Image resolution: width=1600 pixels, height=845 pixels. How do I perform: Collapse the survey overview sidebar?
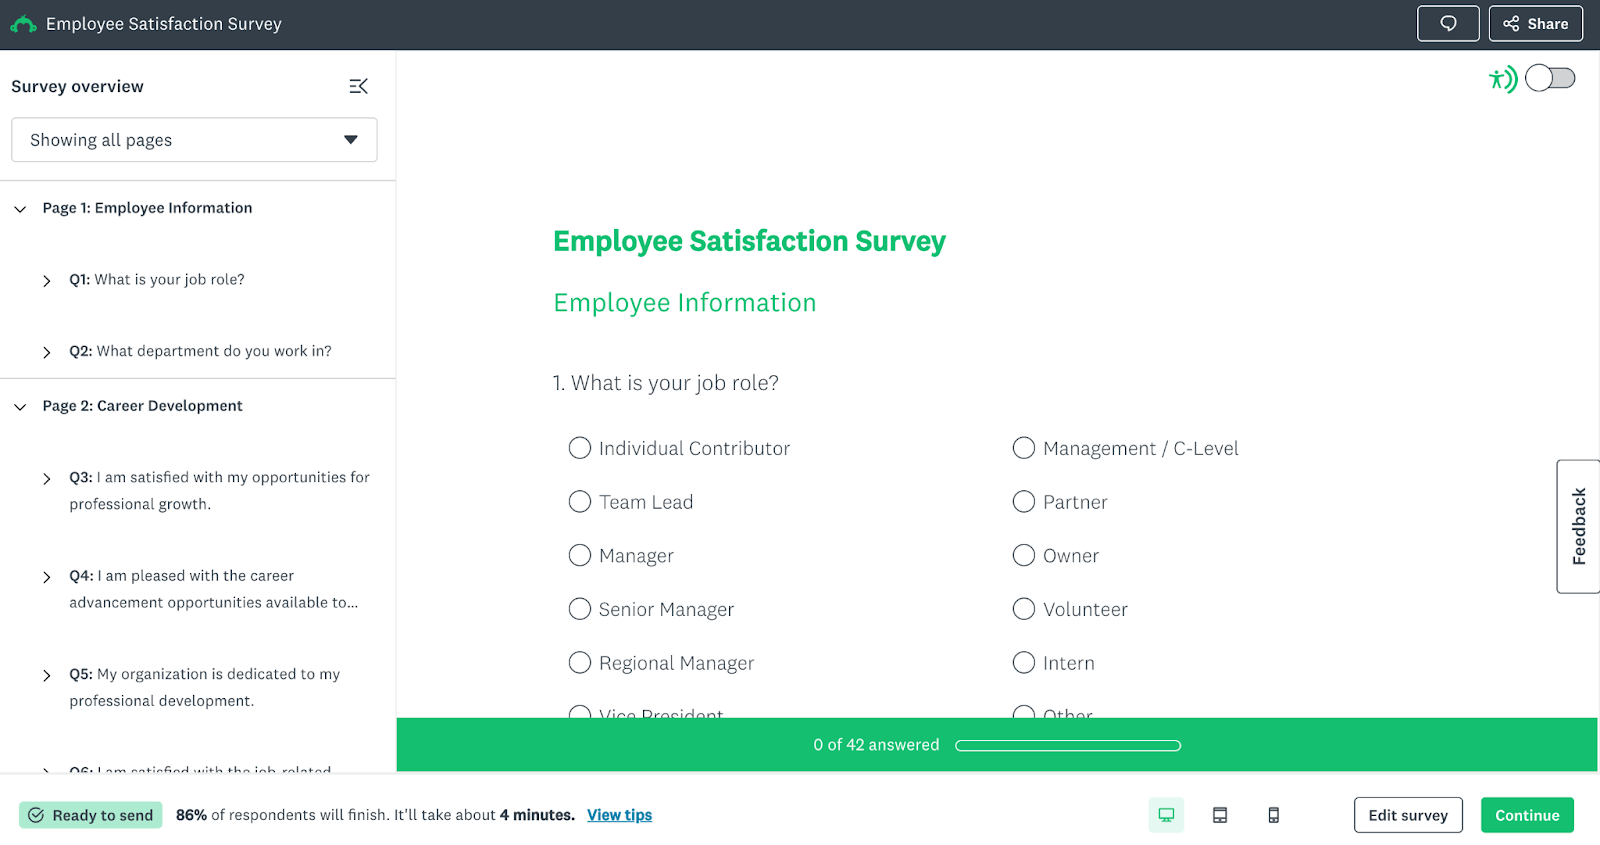358,86
